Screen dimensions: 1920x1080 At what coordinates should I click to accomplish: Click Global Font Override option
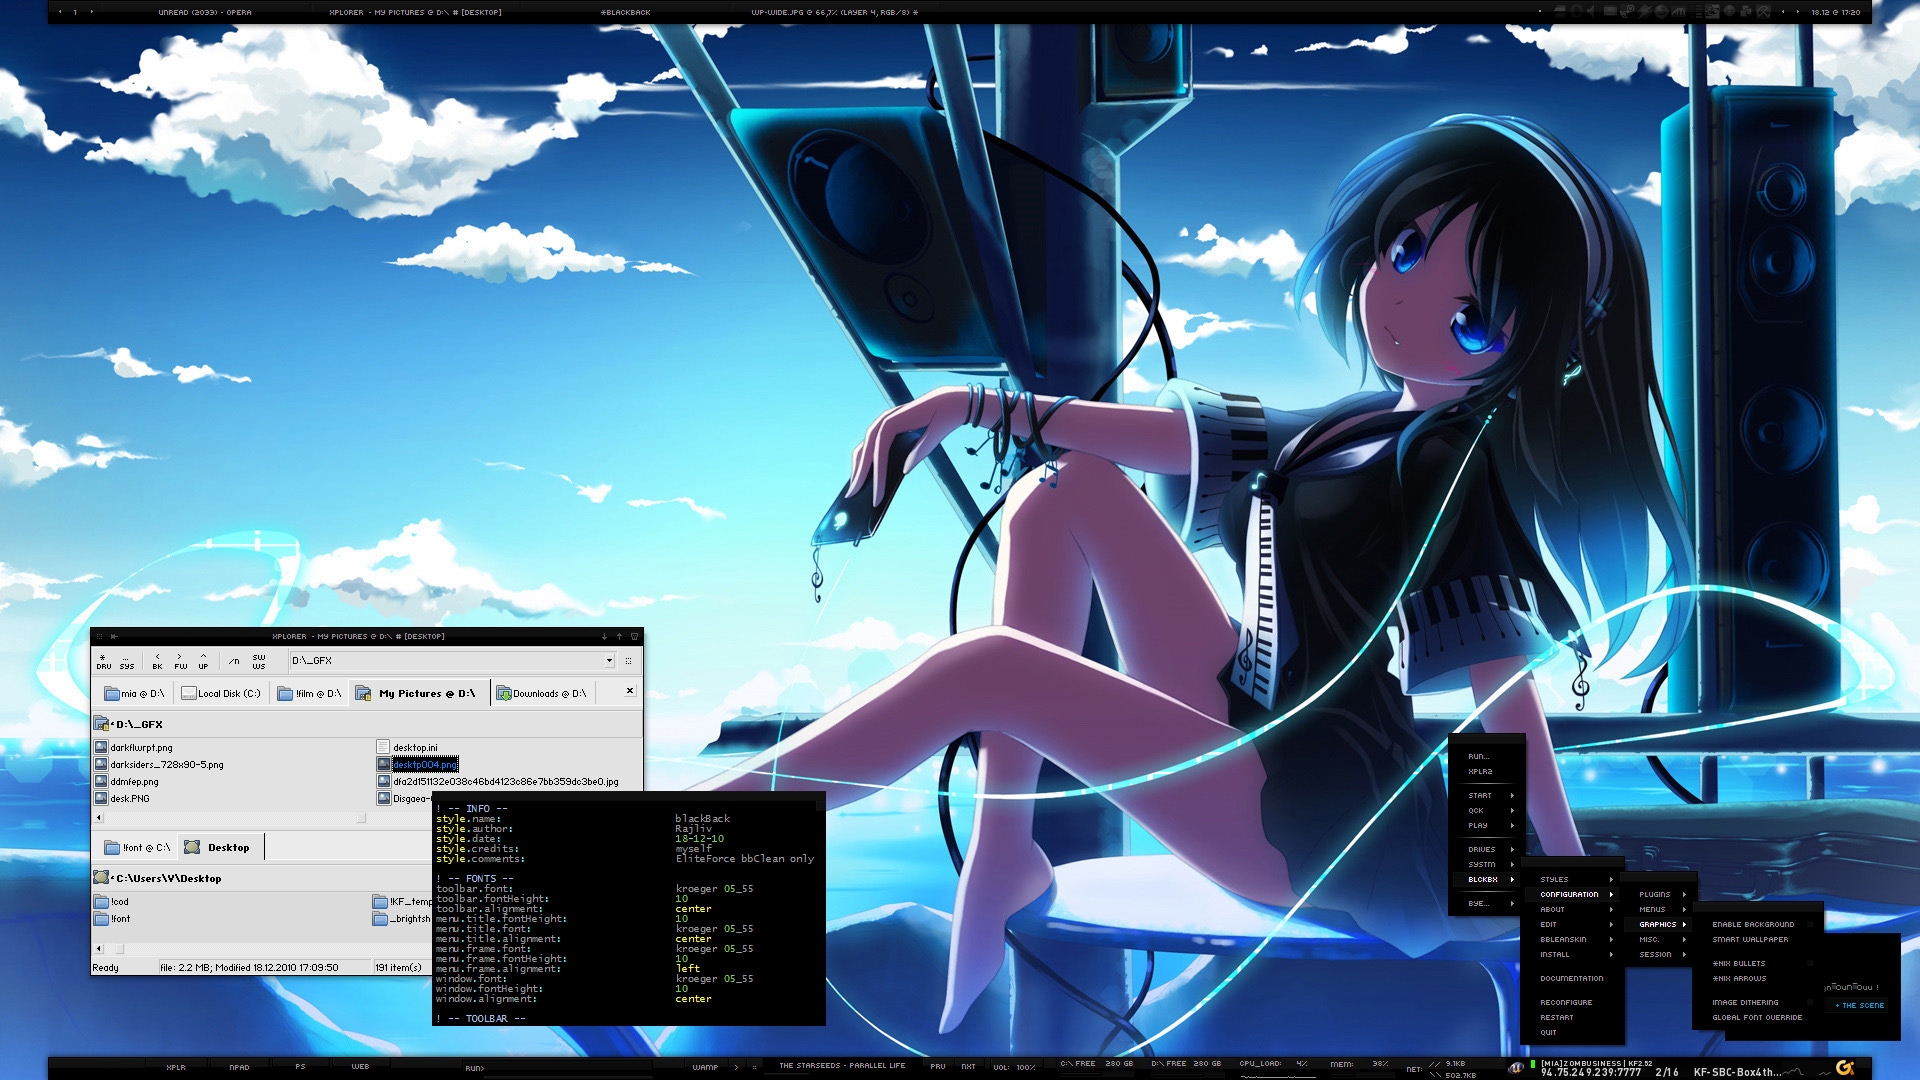(x=1758, y=1017)
